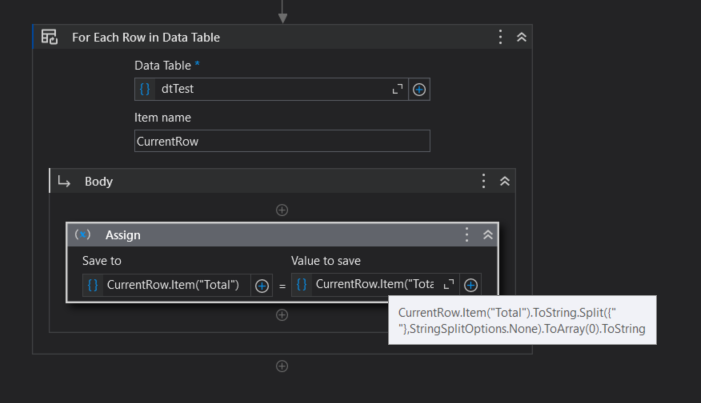This screenshot has height=403, width=701.
Task: Add activity below Assign inside Body
Action: point(282,315)
